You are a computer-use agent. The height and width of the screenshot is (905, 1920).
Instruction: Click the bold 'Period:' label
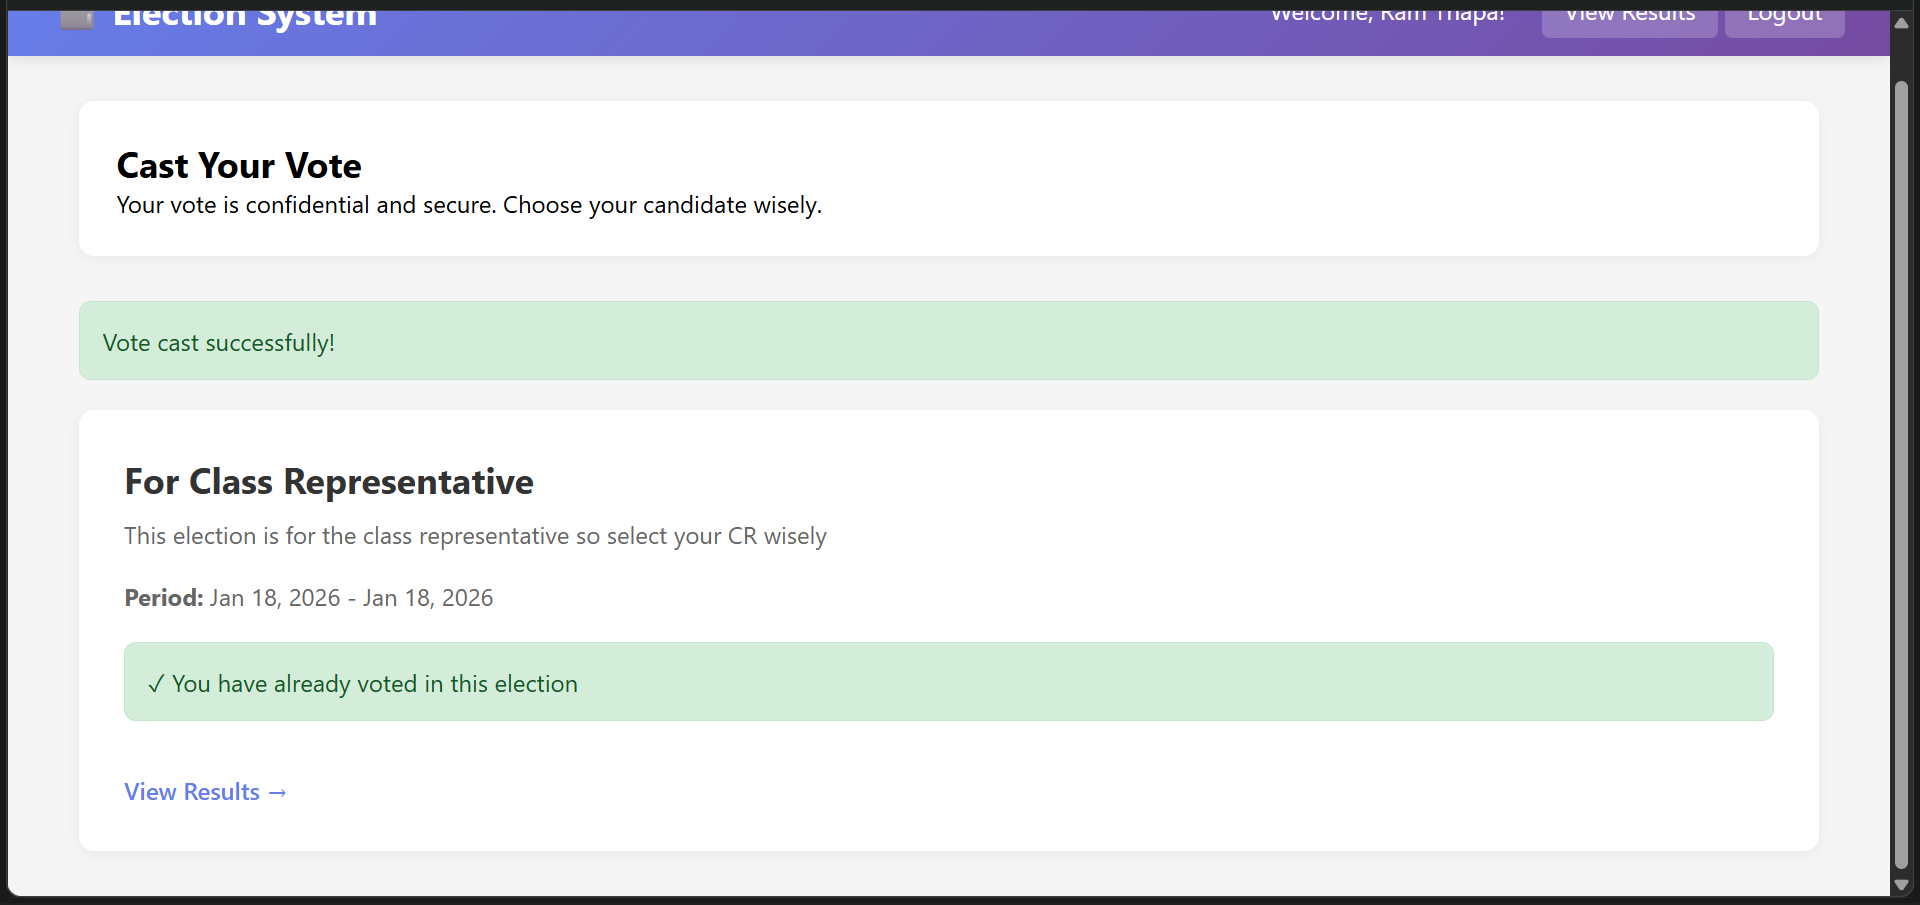coord(164,598)
